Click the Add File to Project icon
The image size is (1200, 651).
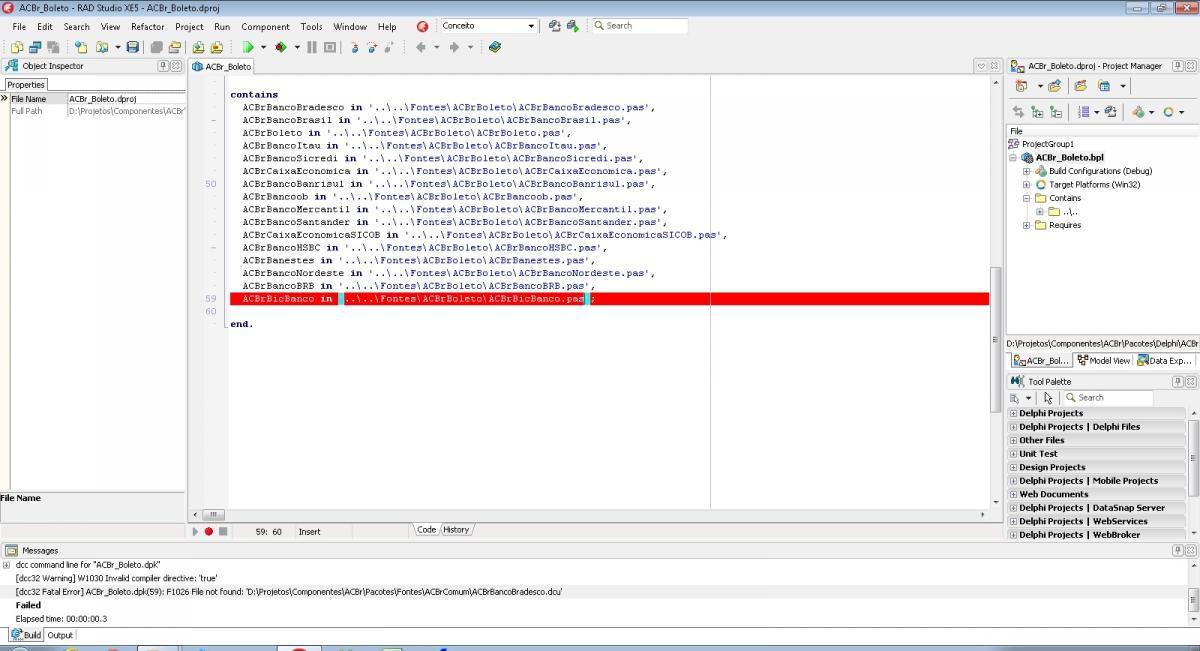pyautogui.click(x=198, y=46)
